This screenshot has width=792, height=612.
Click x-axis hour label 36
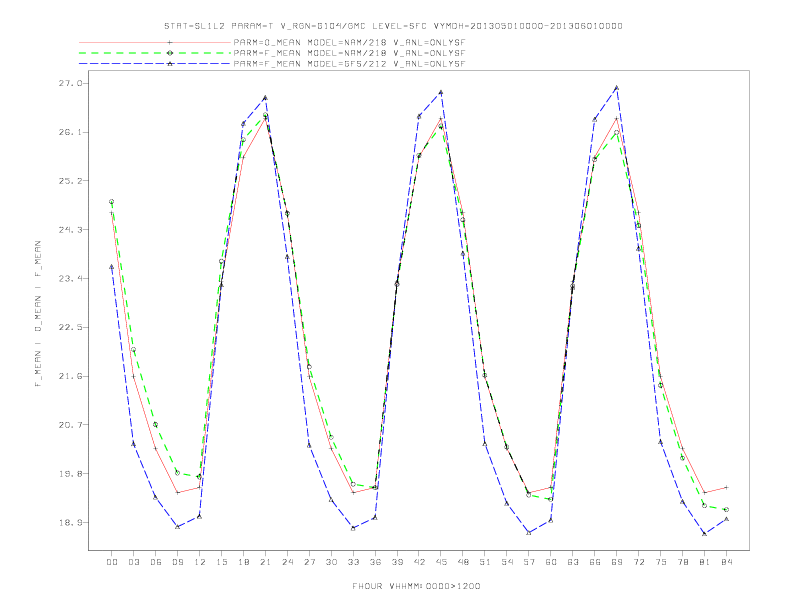pyautogui.click(x=375, y=562)
